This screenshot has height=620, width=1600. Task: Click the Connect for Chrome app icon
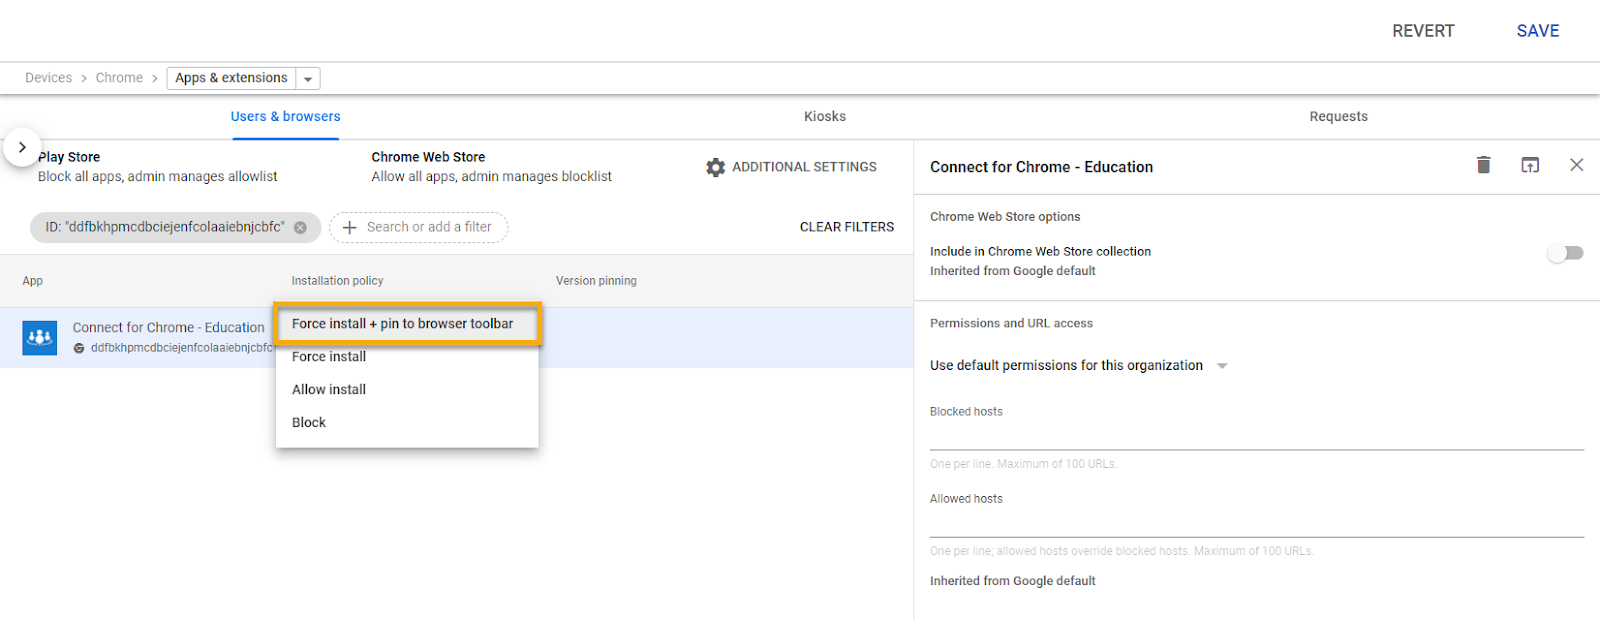40,338
